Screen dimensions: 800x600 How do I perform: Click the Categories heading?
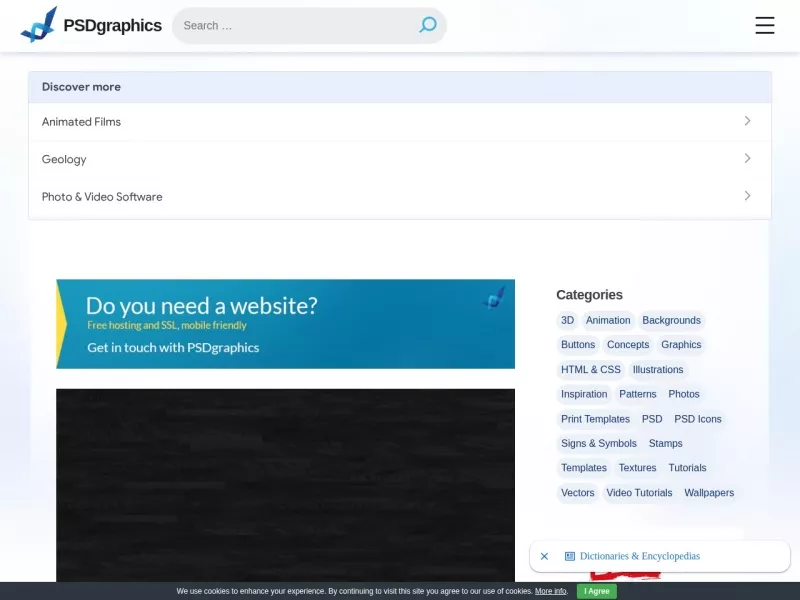[589, 295]
